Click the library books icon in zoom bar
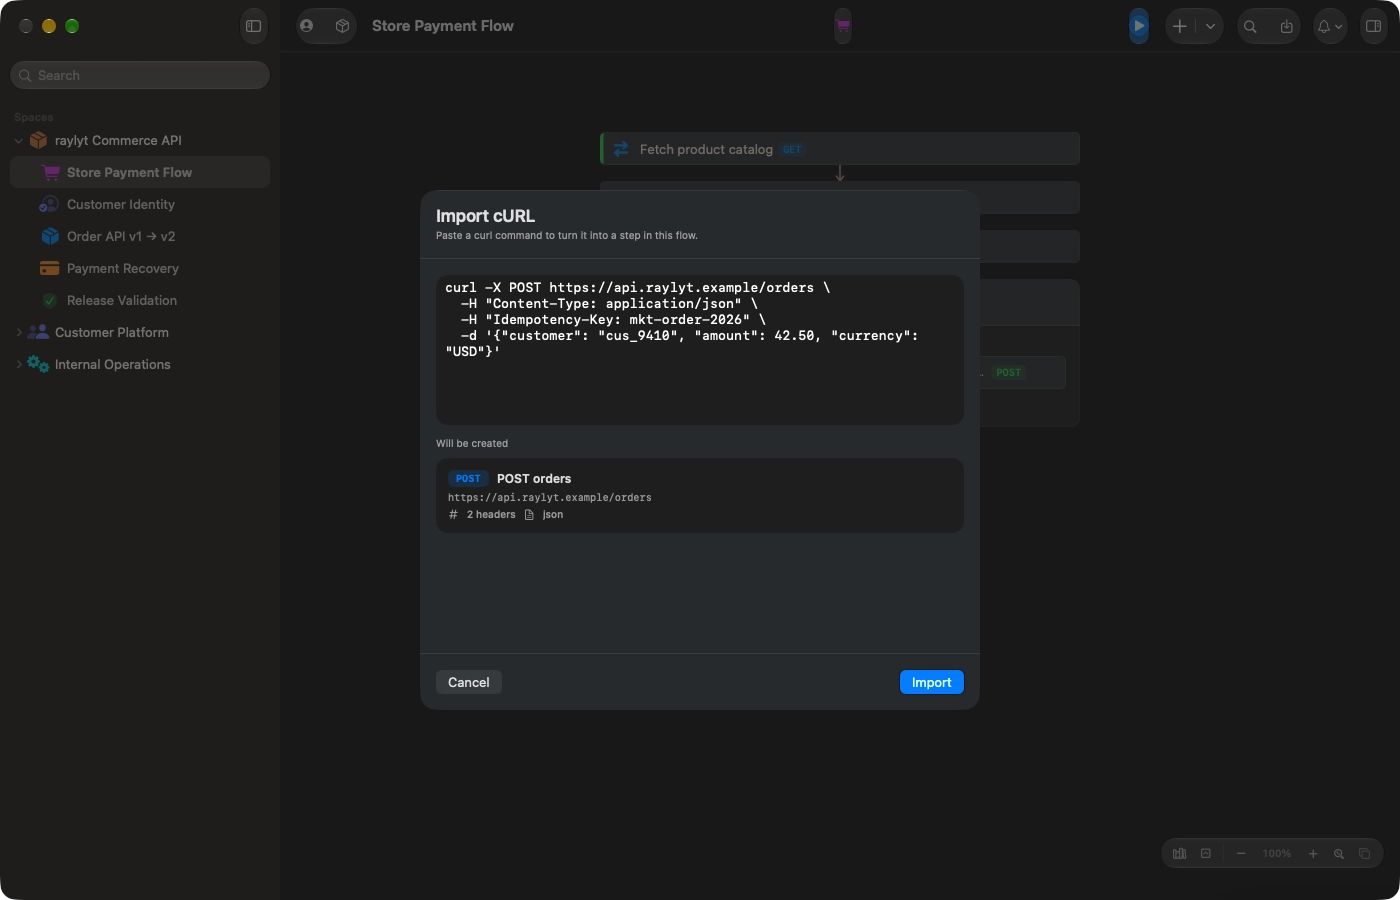Viewport: 1400px width, 900px height. coord(1180,854)
